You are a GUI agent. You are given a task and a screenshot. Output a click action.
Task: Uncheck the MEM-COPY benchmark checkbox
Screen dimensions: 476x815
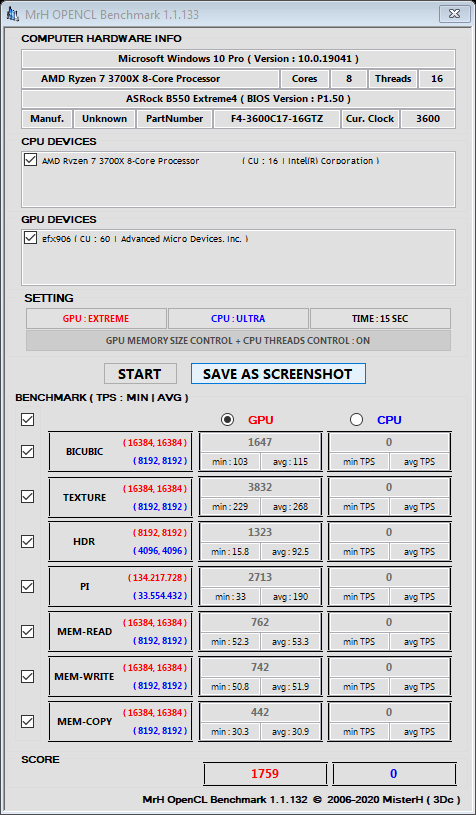pyautogui.click(x=28, y=721)
